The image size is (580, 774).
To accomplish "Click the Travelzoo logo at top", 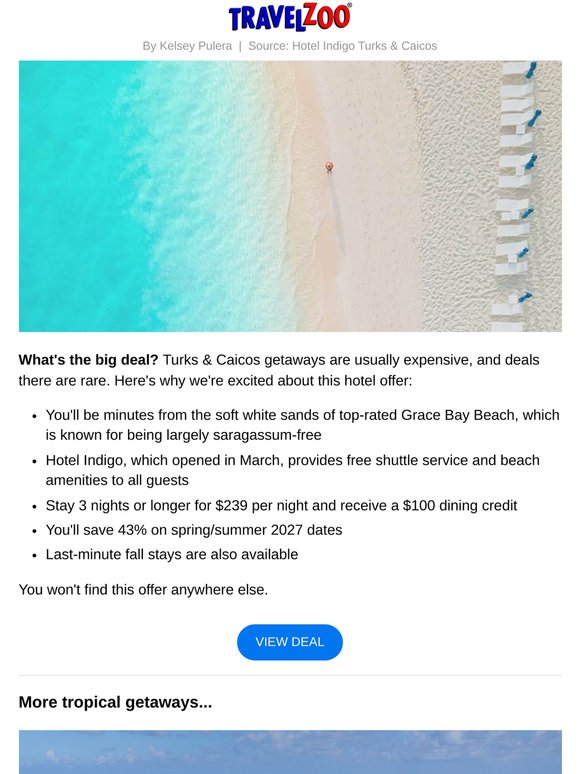I will tap(290, 17).
